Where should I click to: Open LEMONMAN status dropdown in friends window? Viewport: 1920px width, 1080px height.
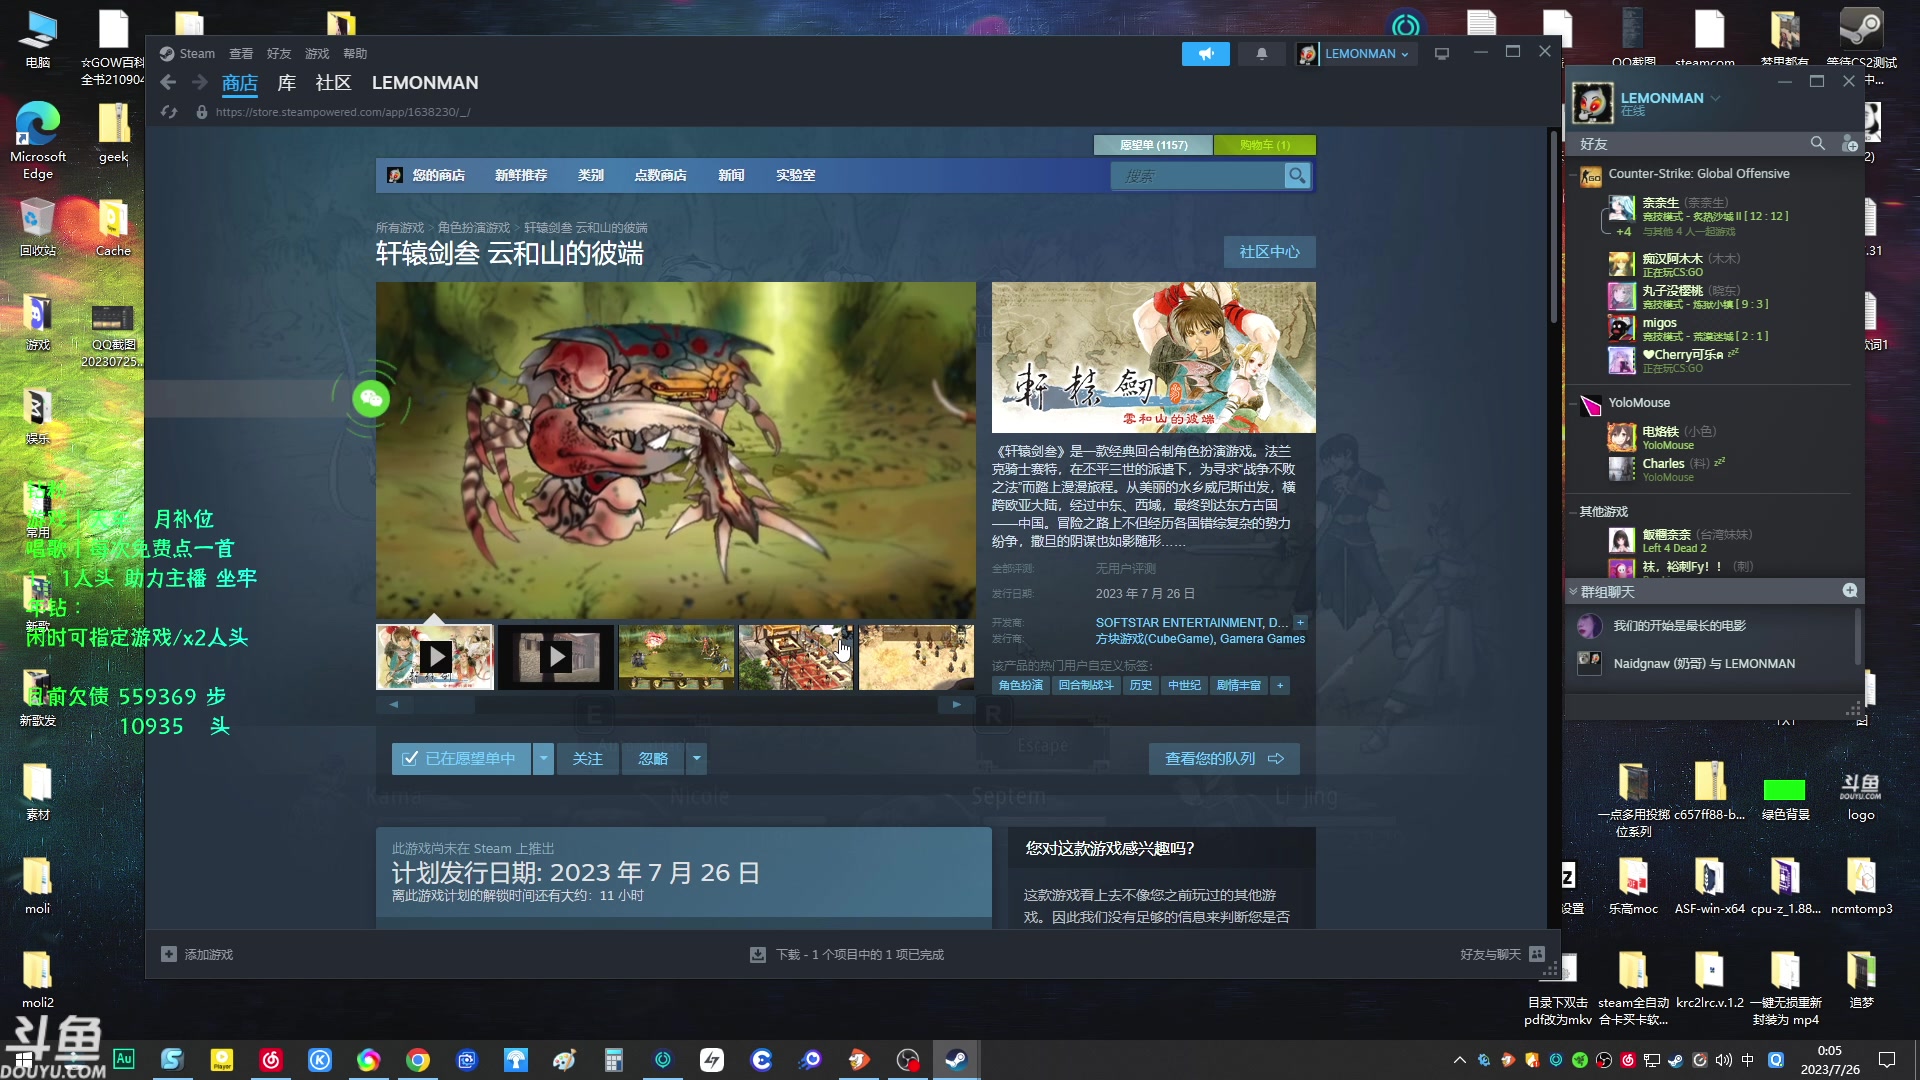[x=1716, y=98]
